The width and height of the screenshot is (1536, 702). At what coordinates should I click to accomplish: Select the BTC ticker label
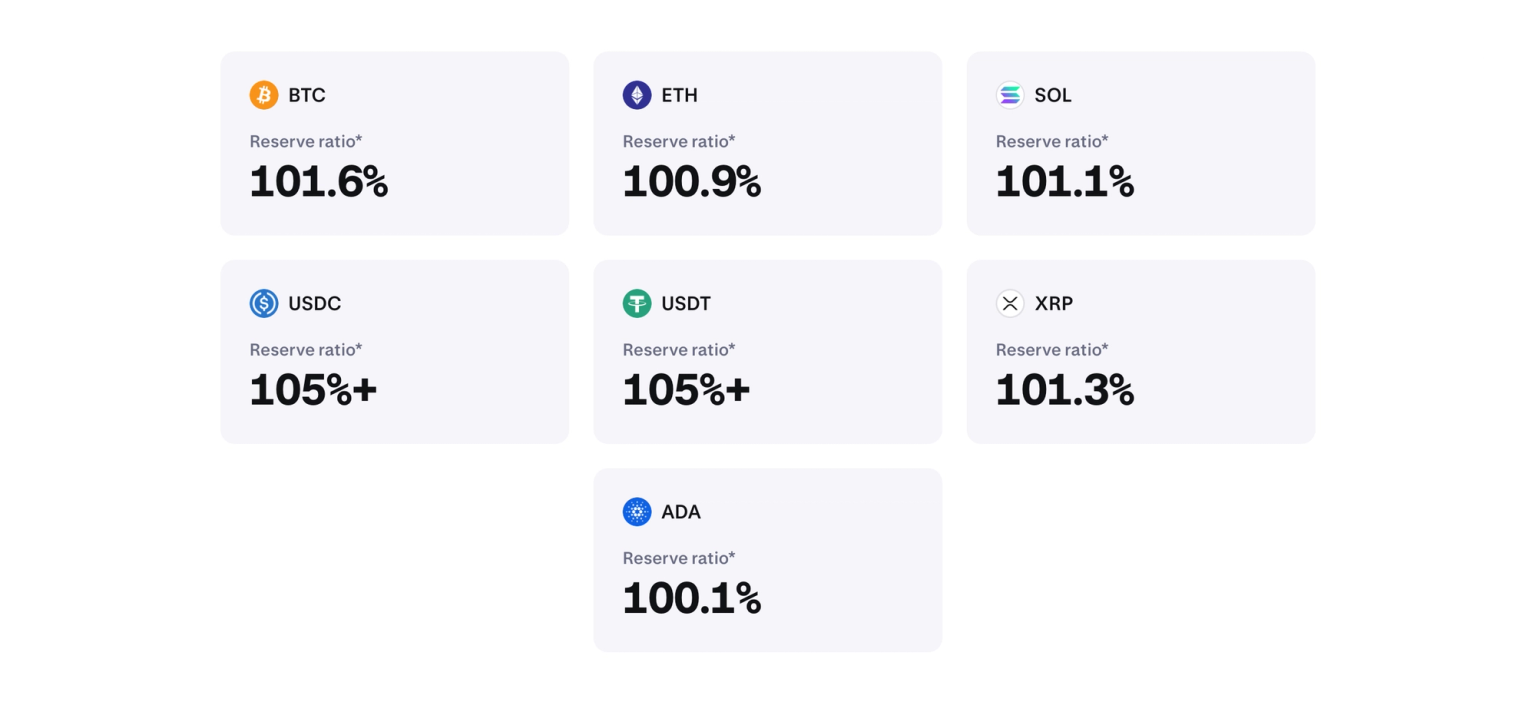[x=307, y=95]
